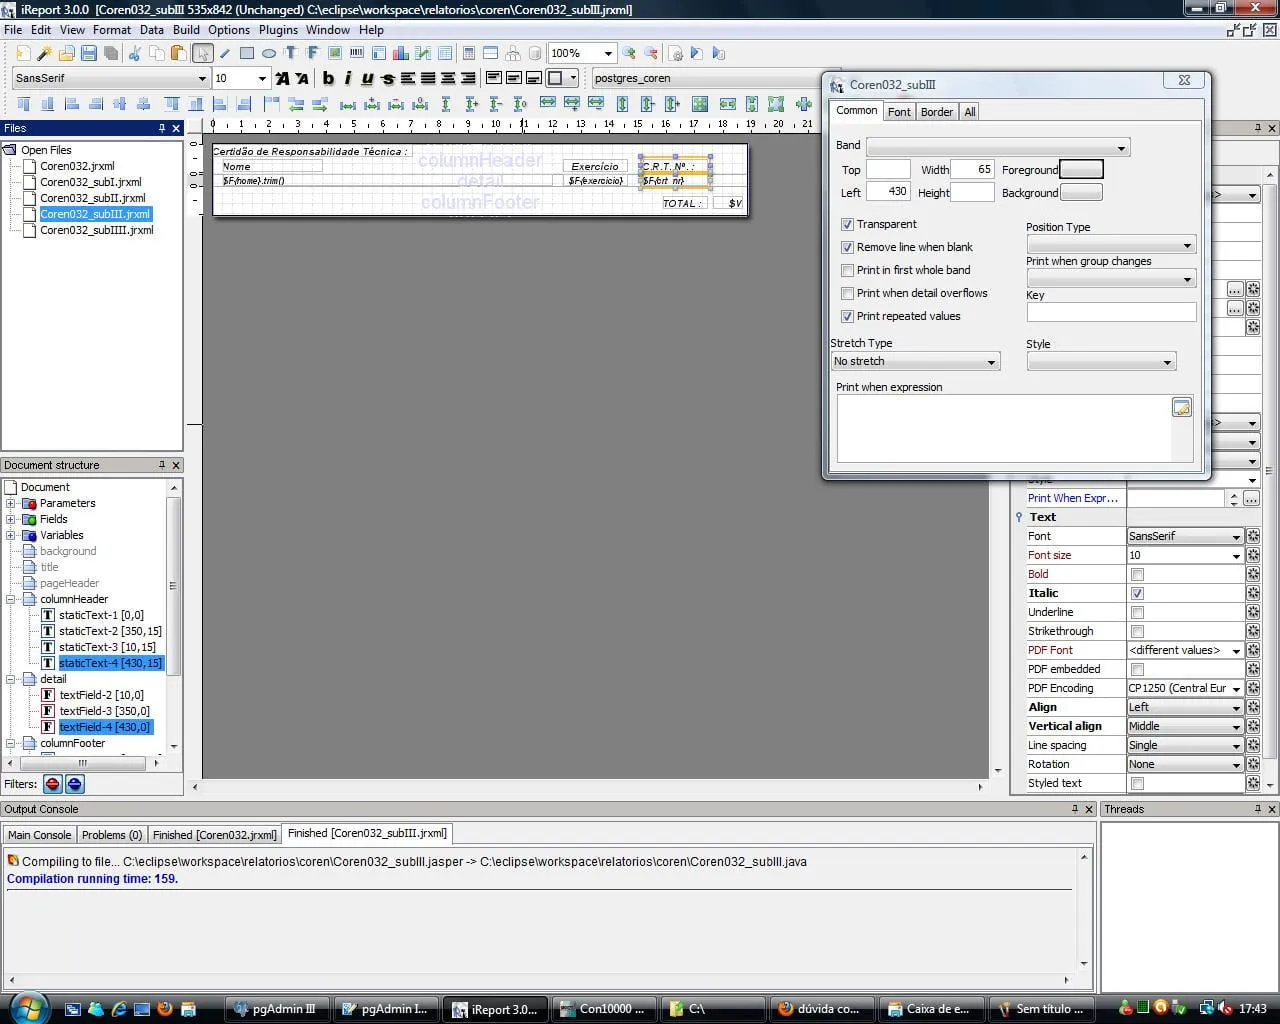Click the Cut scissors toolbar icon
1280x1024 pixels.
(135, 53)
